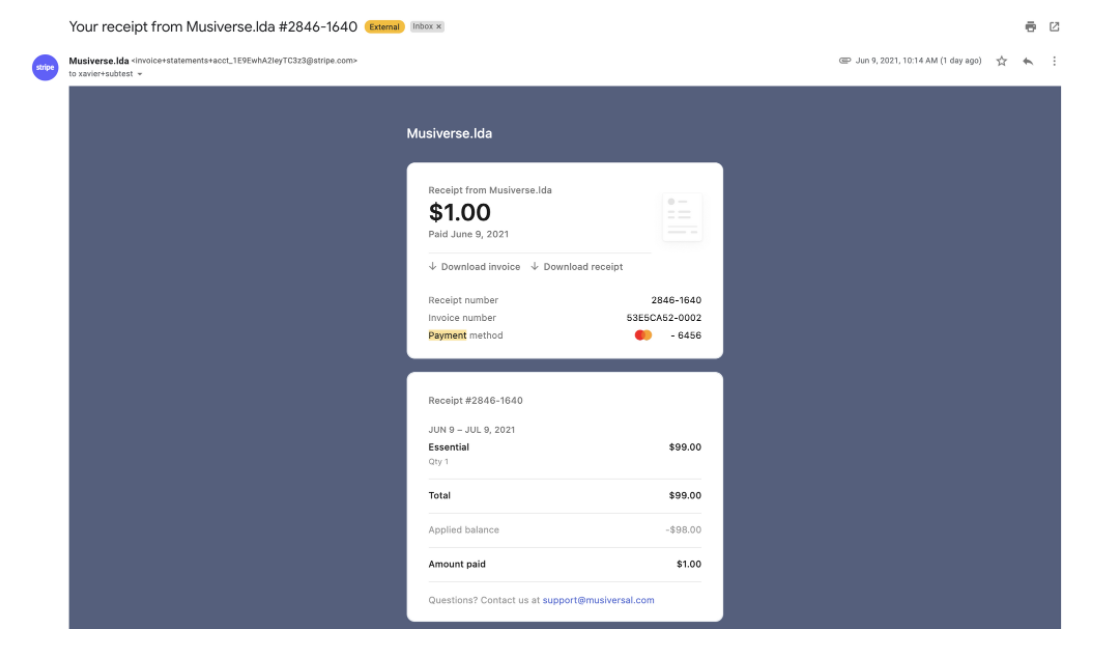Remove the Inbox label with its x
The width and height of the screenshot is (1103, 658).
[438, 27]
